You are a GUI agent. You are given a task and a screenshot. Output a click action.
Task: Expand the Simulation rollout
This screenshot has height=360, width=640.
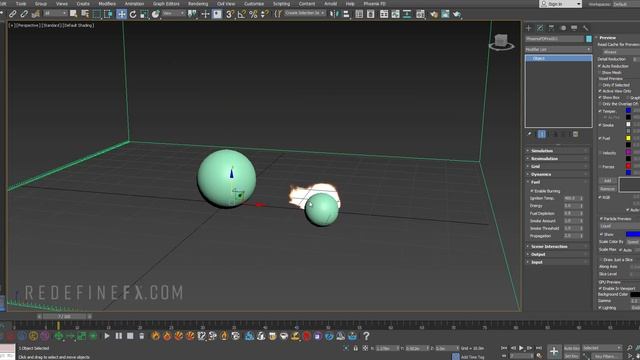tap(558, 151)
